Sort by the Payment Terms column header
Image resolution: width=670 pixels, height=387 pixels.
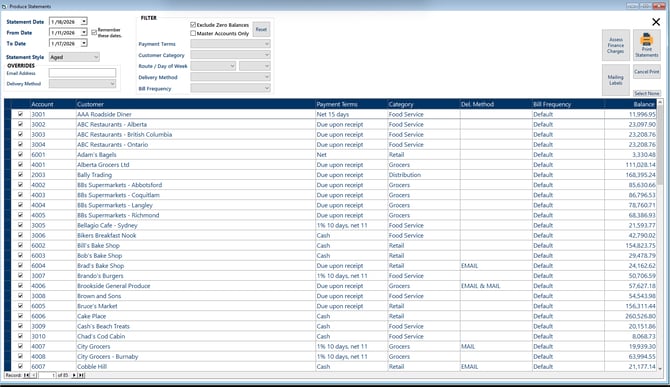click(x=351, y=104)
